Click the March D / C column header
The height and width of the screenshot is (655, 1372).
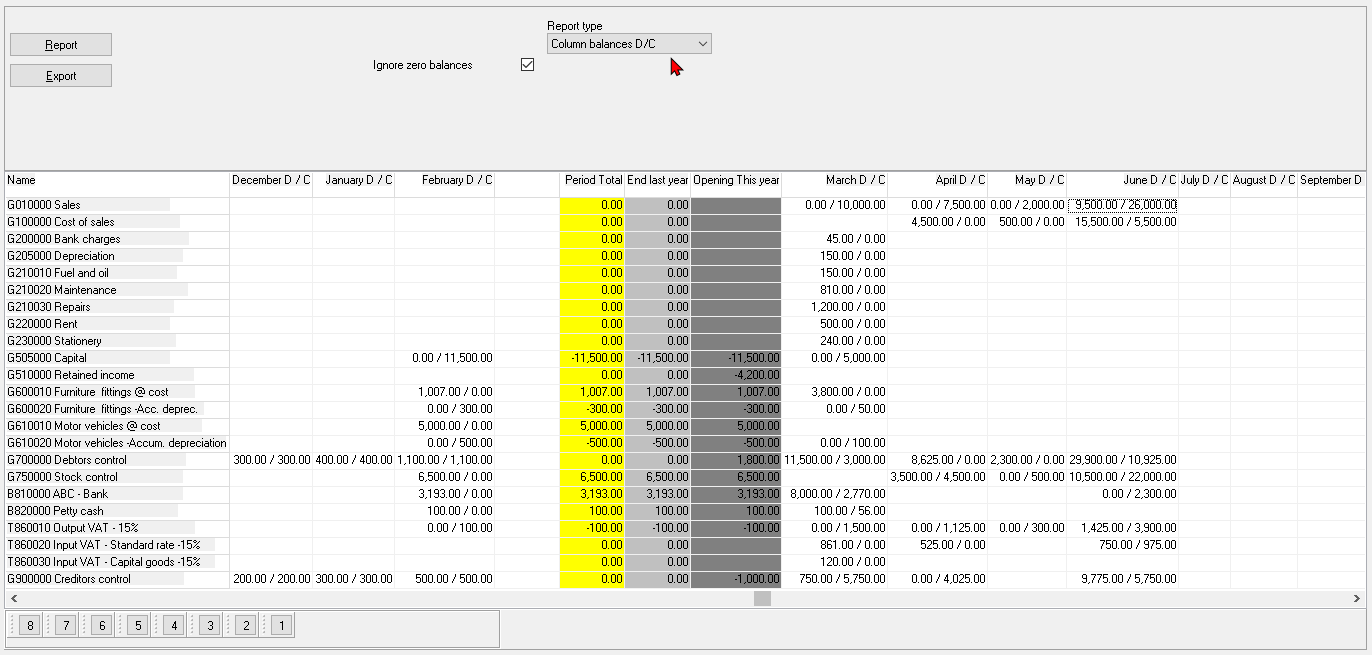(835, 180)
